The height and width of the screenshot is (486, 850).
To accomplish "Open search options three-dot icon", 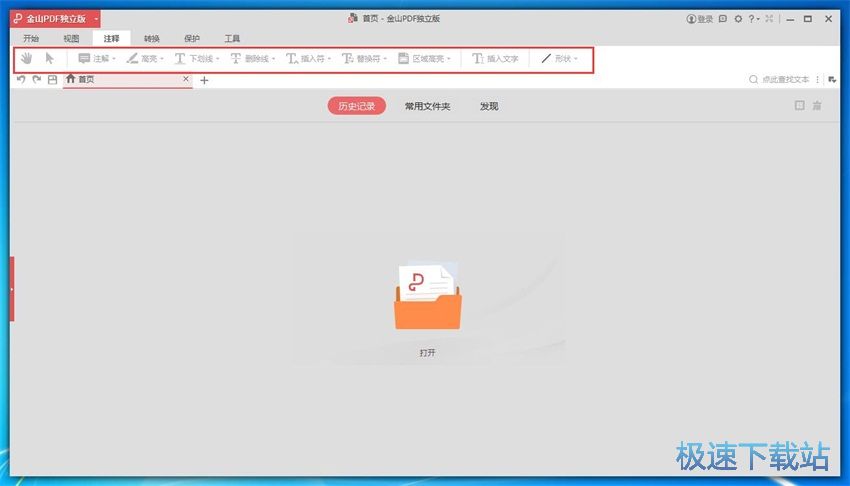I will click(x=817, y=80).
